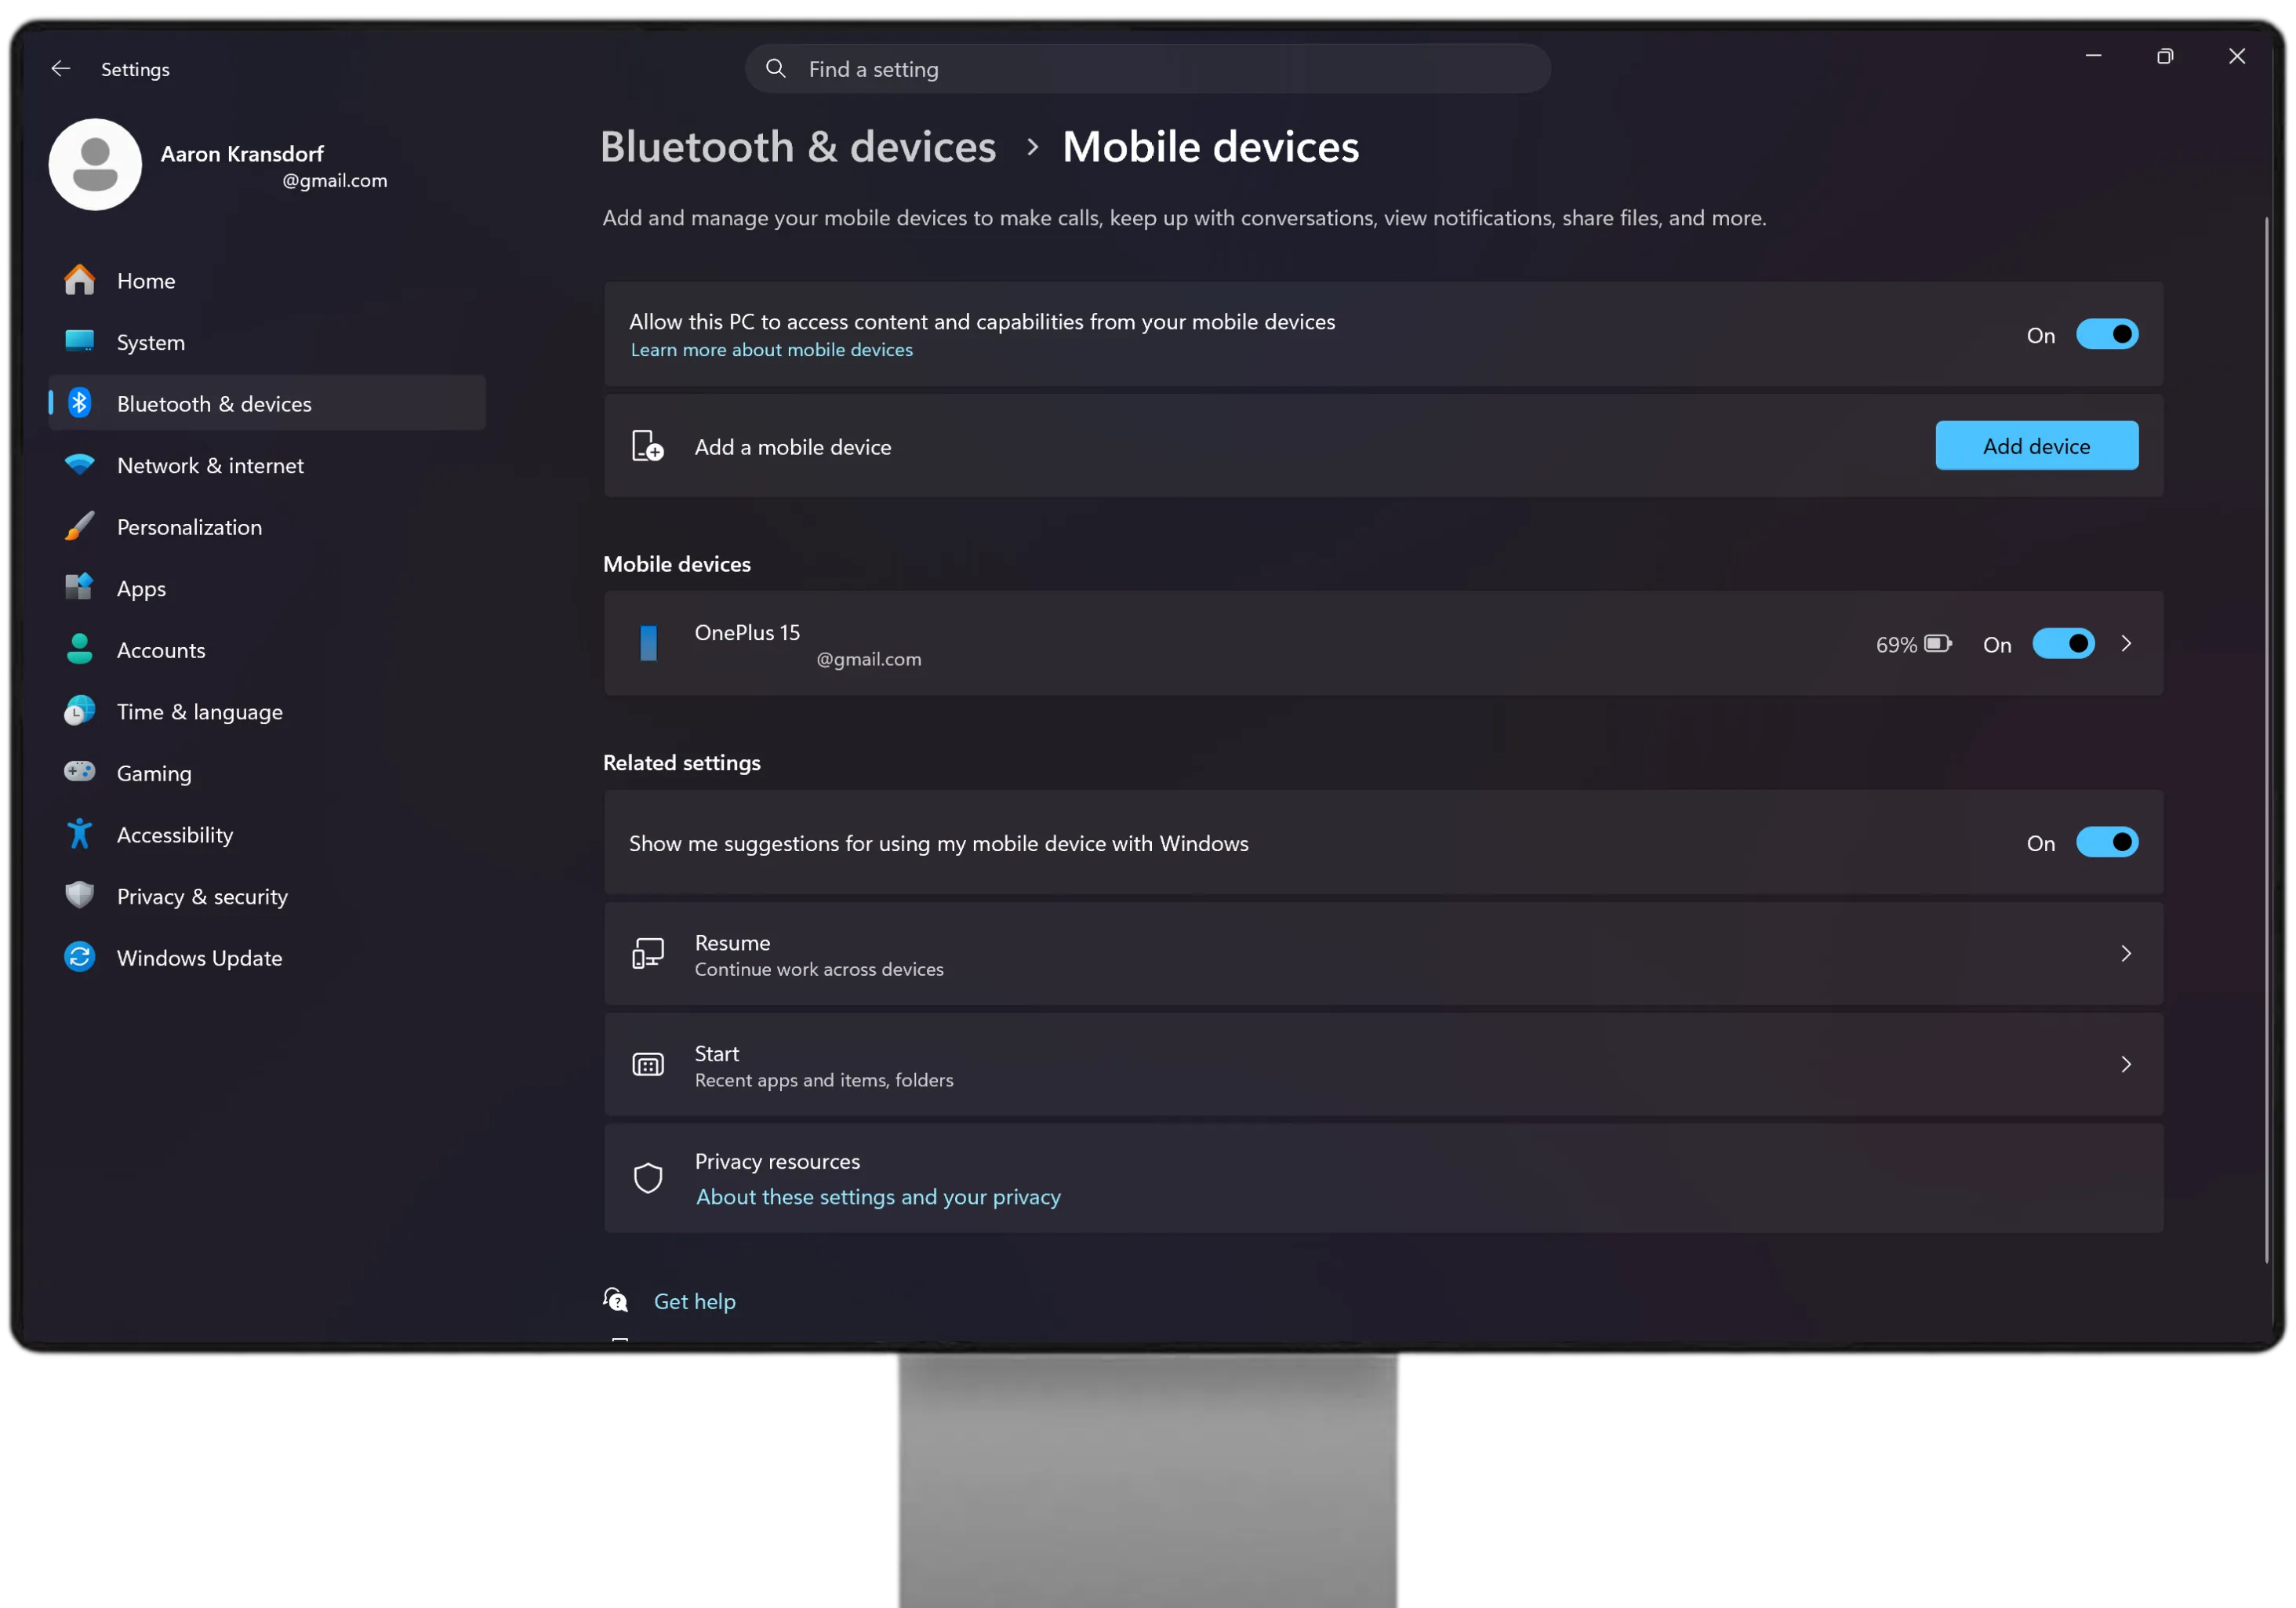
Task: Click the Add a mobile device icon
Action: [648, 445]
